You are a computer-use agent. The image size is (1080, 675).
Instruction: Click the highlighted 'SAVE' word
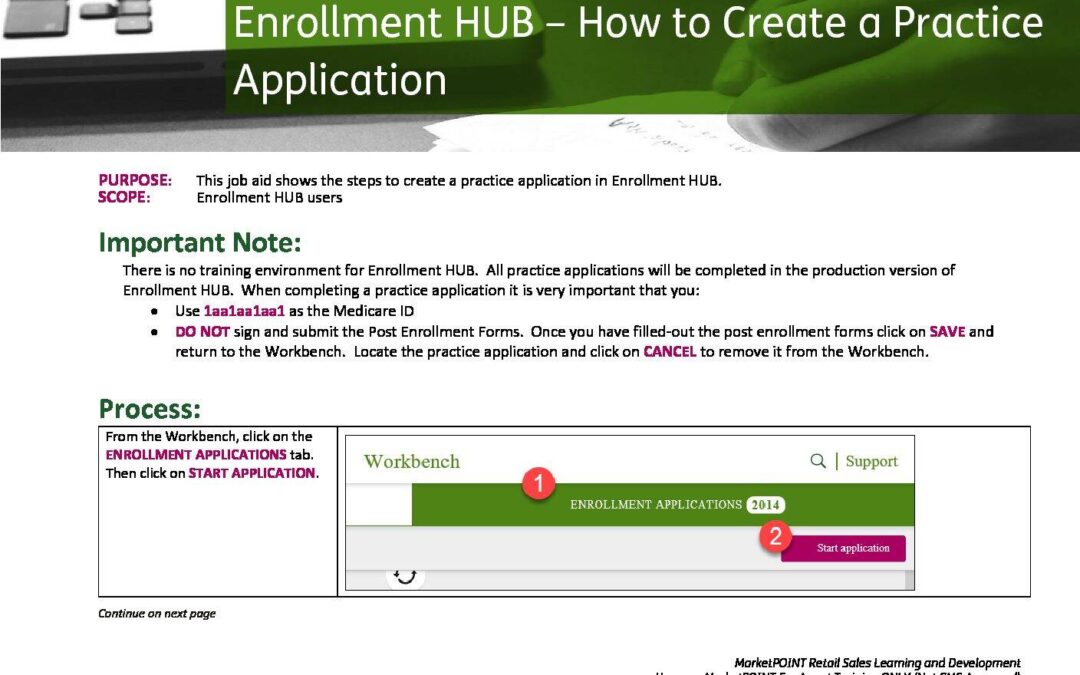pyautogui.click(x=947, y=331)
